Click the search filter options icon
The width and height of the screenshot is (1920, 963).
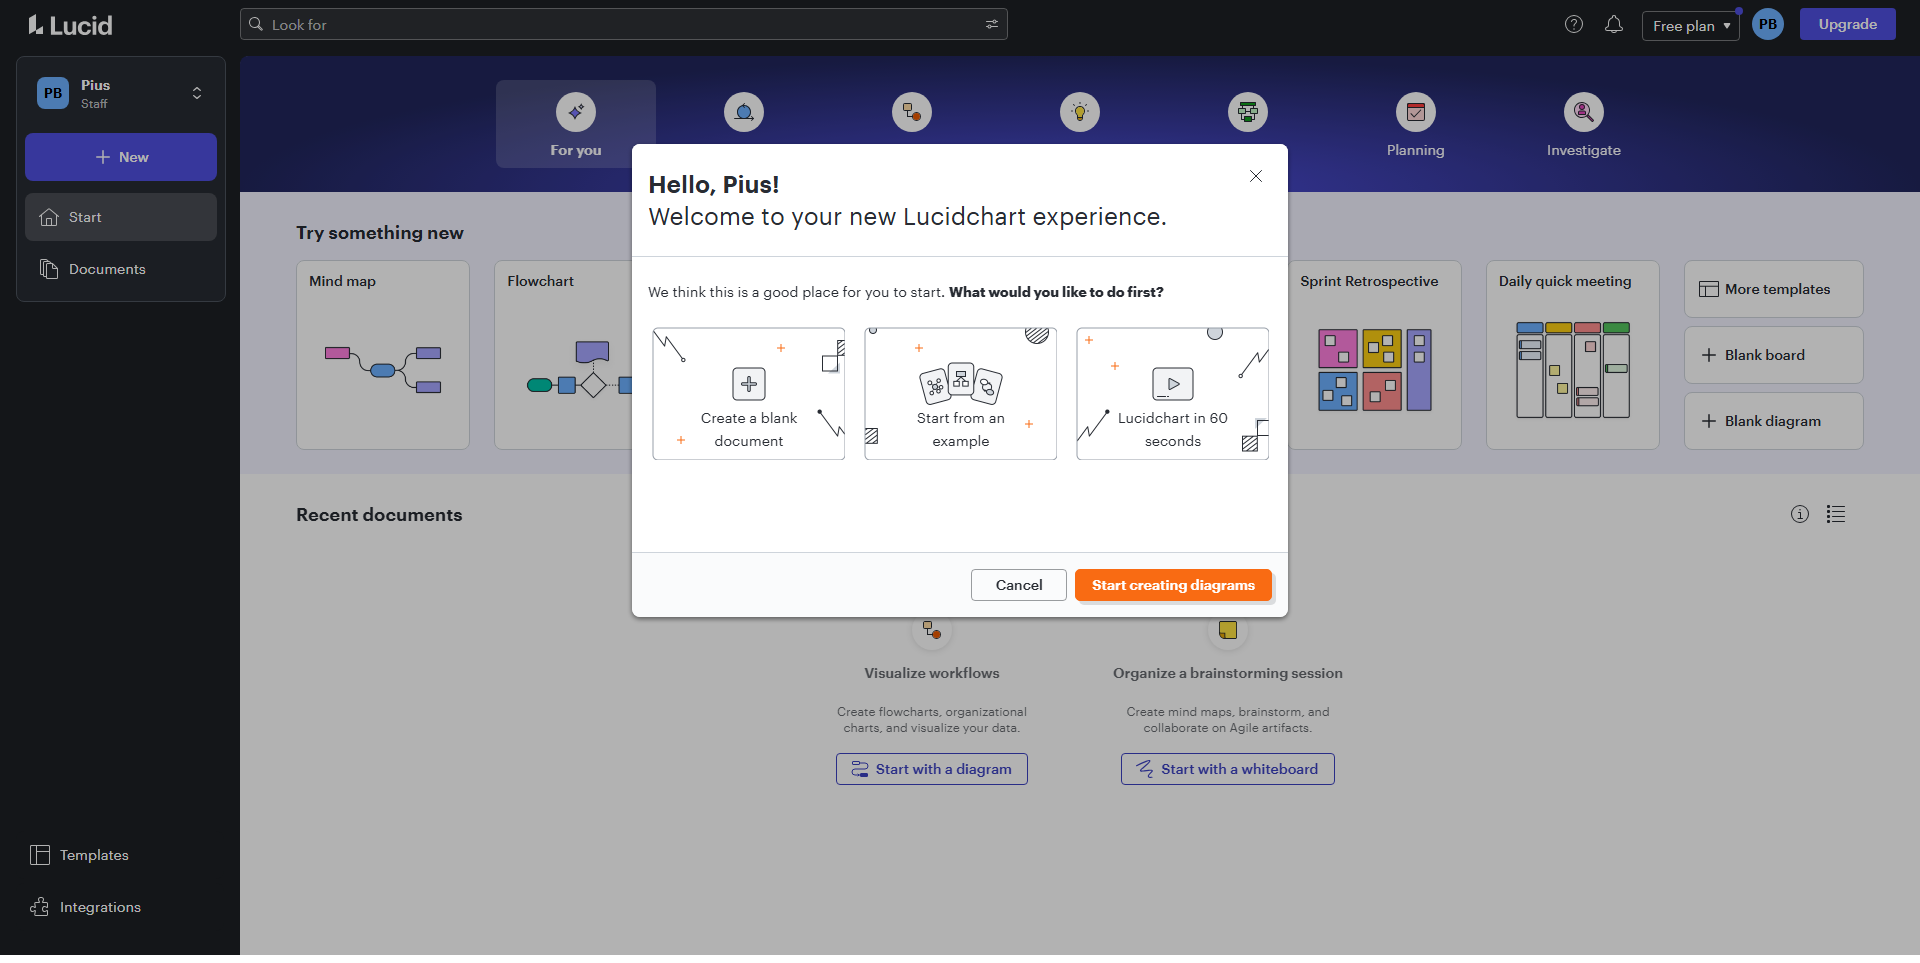992,24
